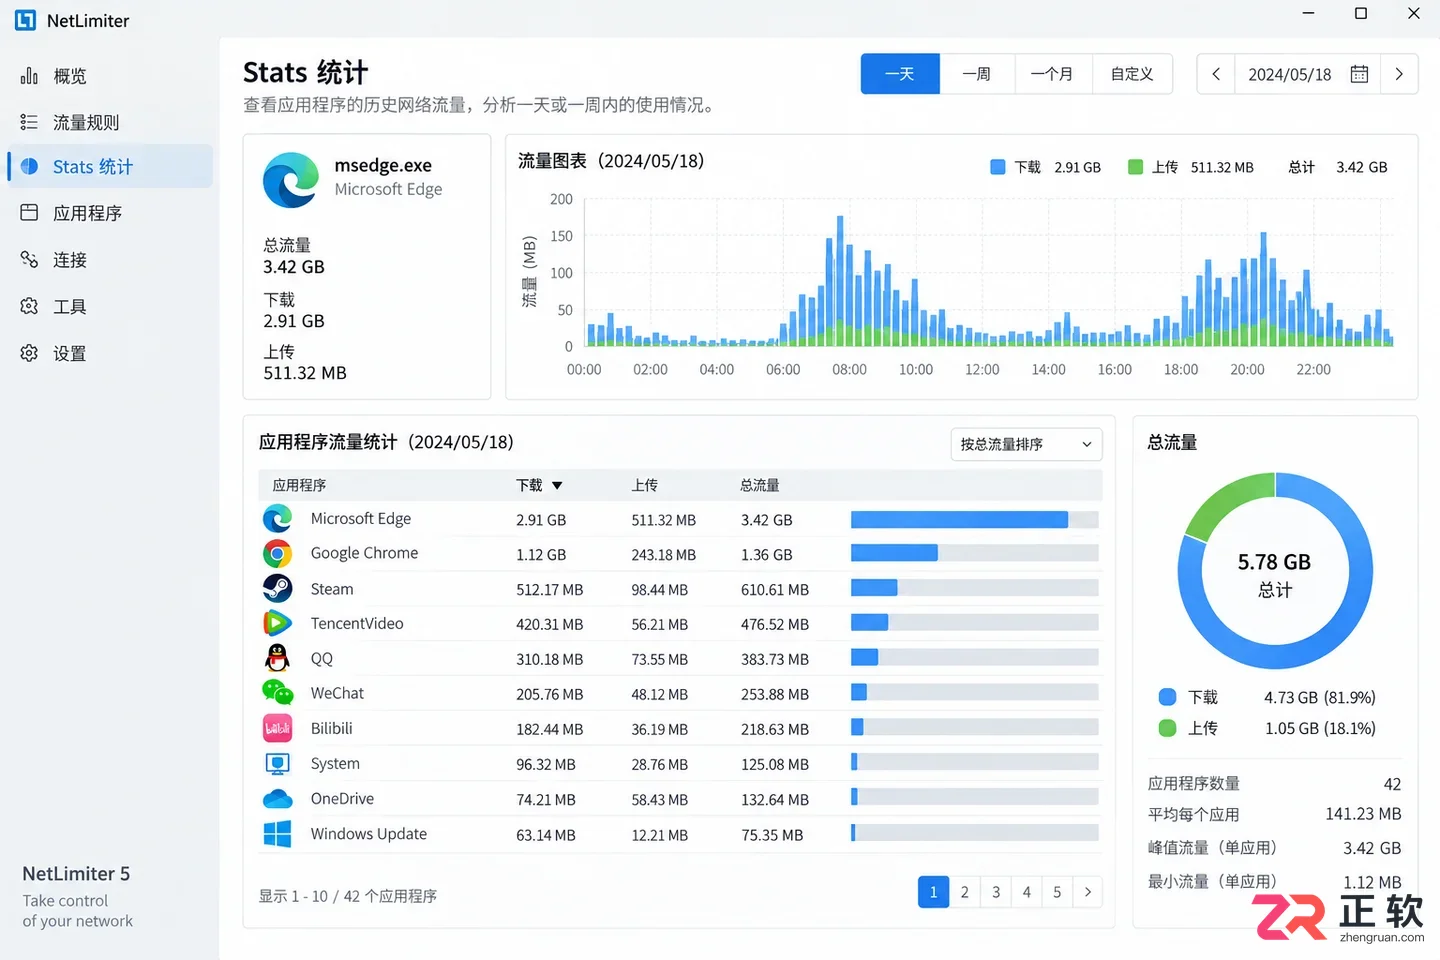The width and height of the screenshot is (1440, 960).
Task: Click the QQ penguin icon
Action: (277, 658)
